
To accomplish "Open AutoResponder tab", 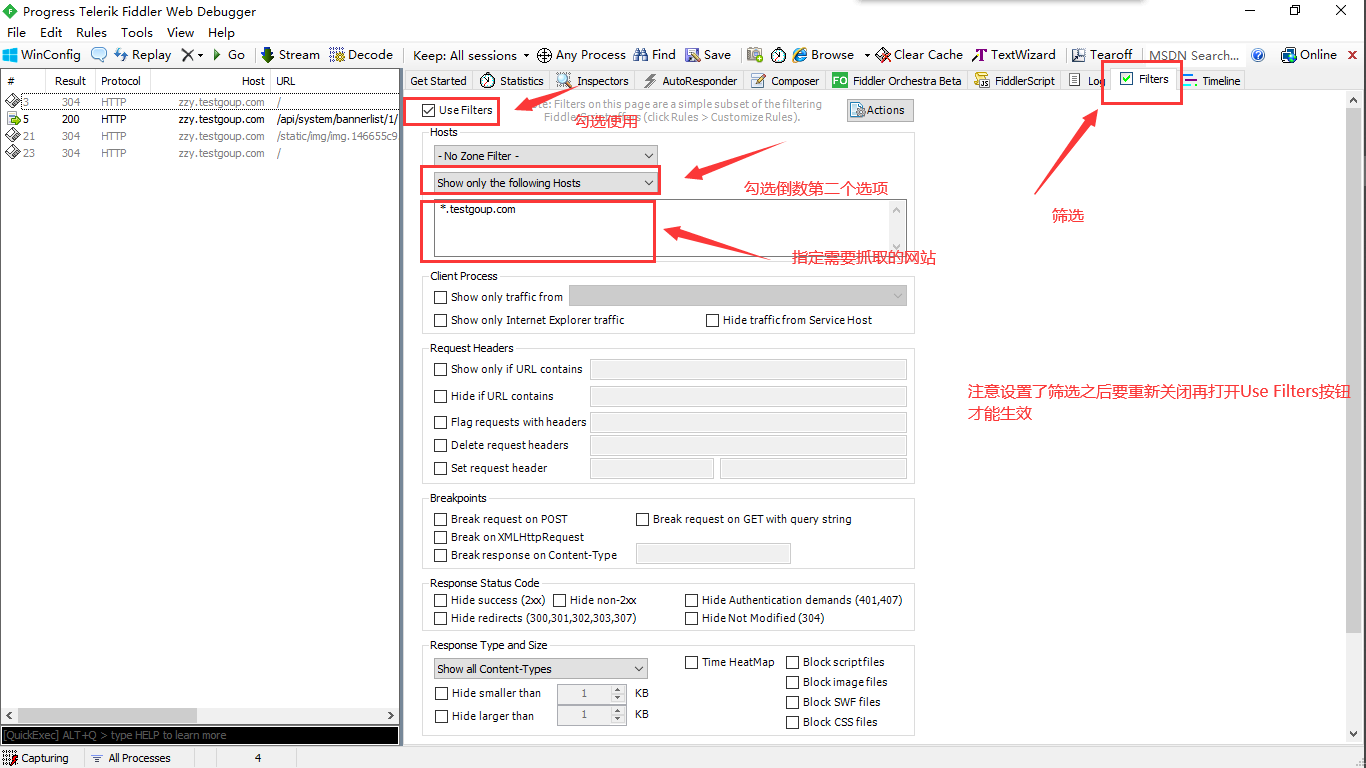I will click(690, 81).
